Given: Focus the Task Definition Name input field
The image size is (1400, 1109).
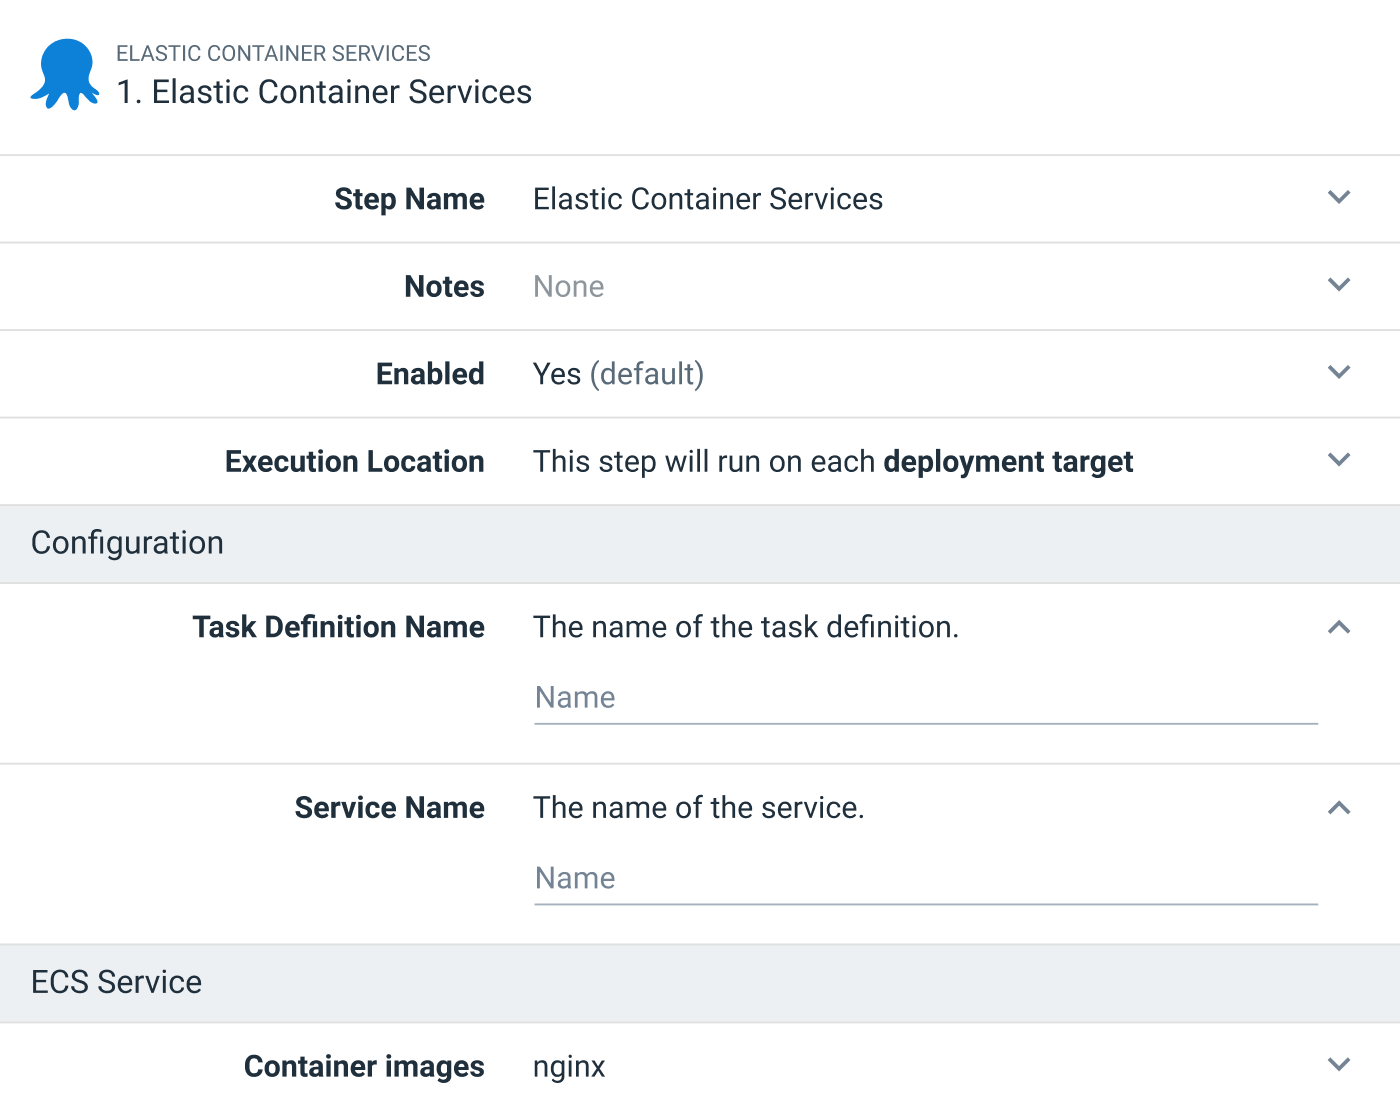Looking at the screenshot, I should point(925,698).
